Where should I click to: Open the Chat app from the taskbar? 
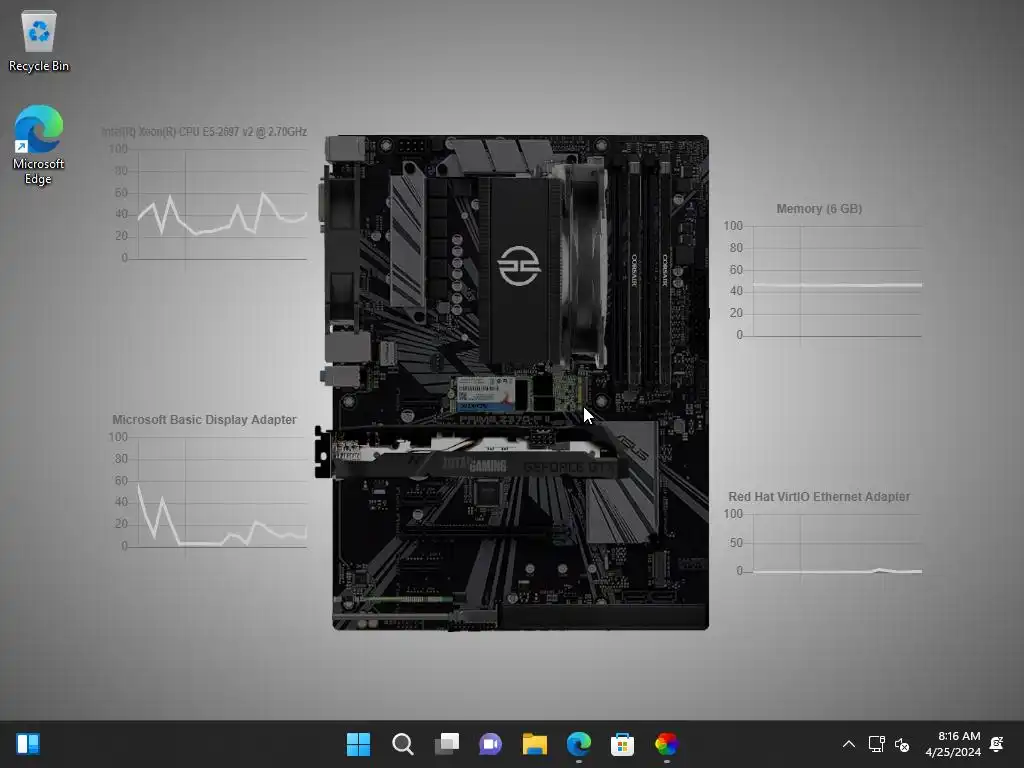pos(490,744)
